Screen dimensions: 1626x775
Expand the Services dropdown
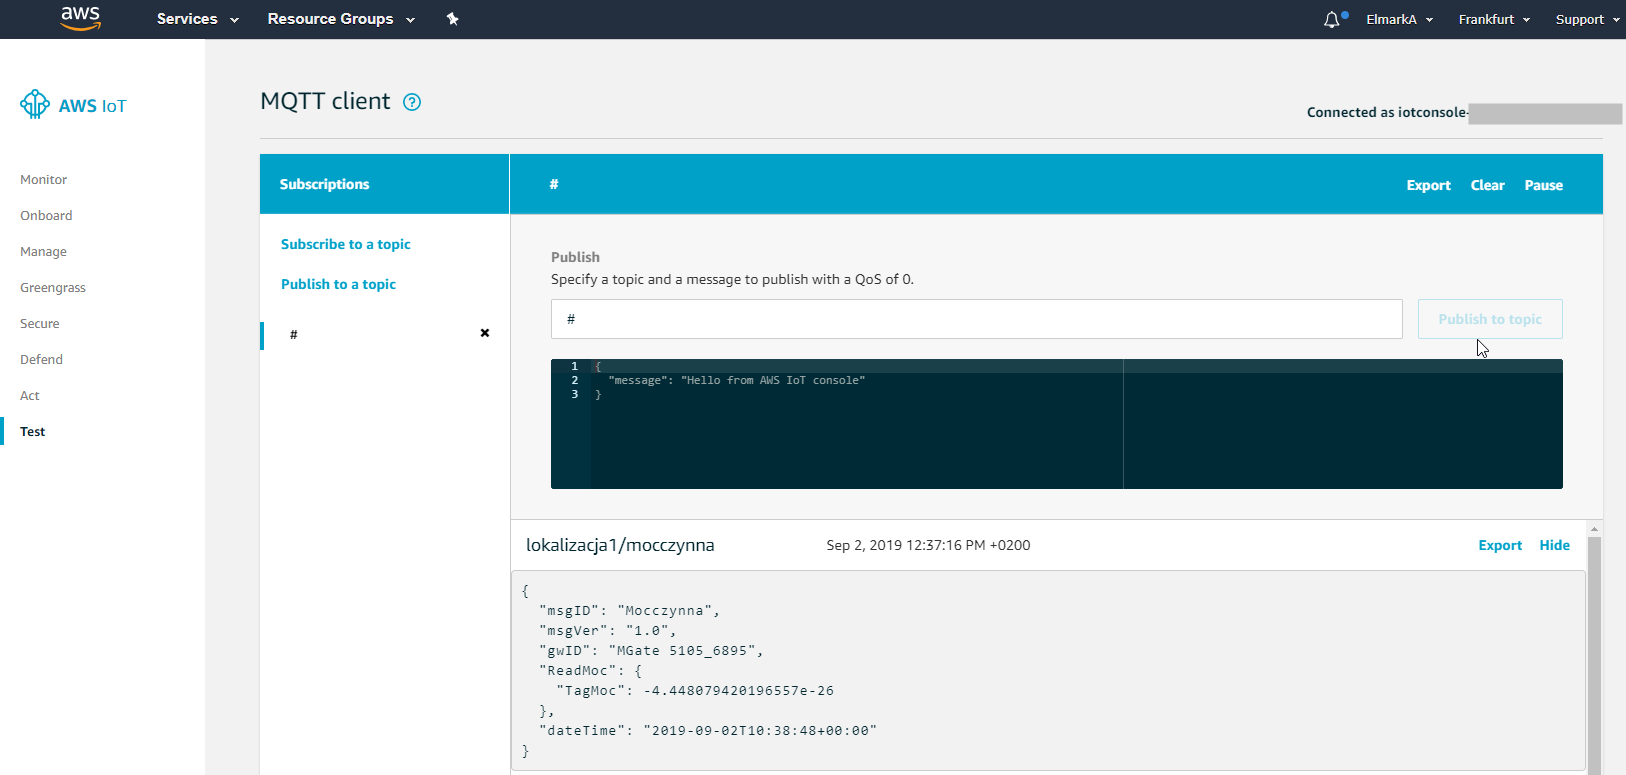[197, 19]
